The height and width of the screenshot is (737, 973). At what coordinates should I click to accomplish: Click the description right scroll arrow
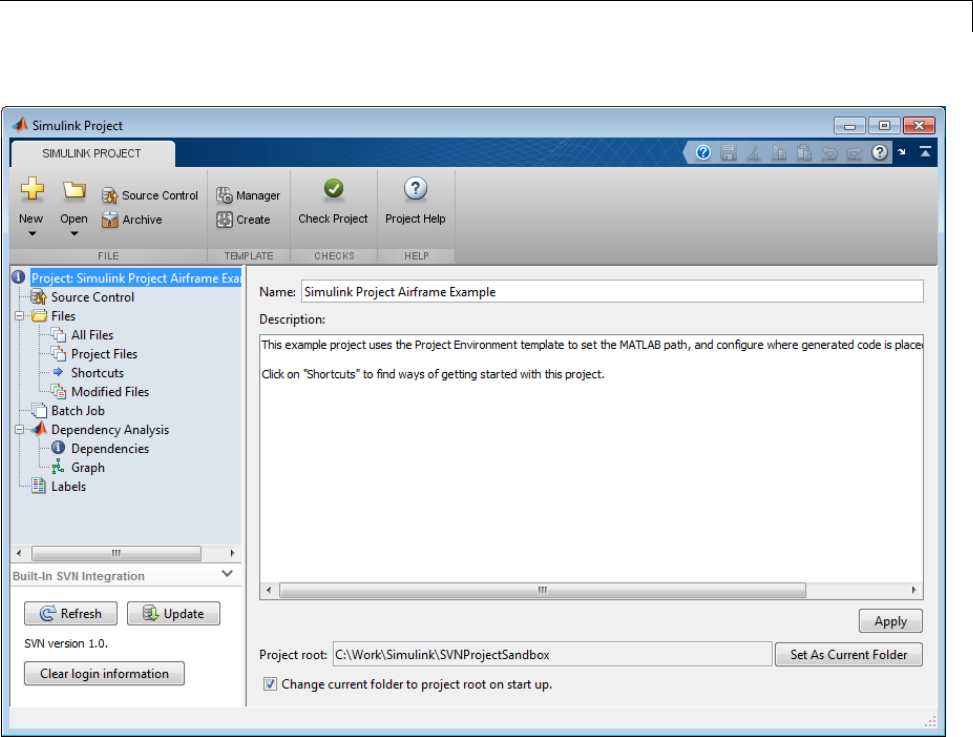point(914,590)
